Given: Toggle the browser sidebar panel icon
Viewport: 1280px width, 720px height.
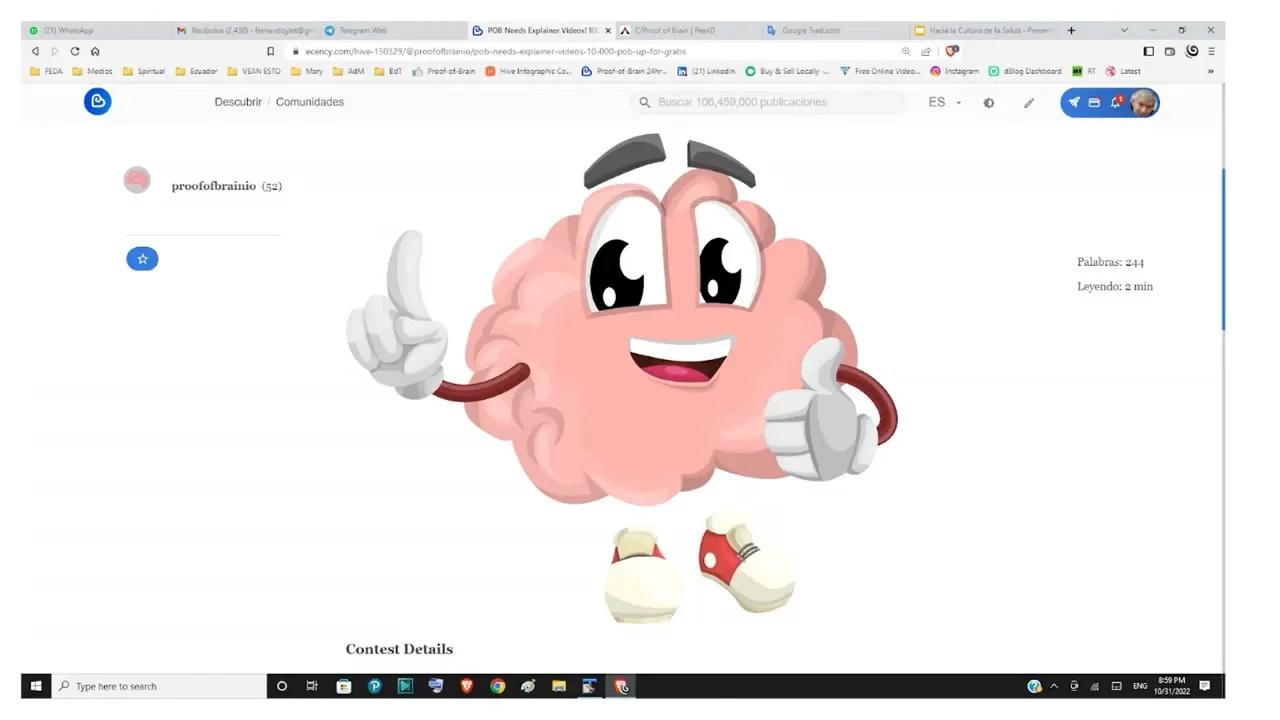Looking at the screenshot, I should [x=1149, y=51].
